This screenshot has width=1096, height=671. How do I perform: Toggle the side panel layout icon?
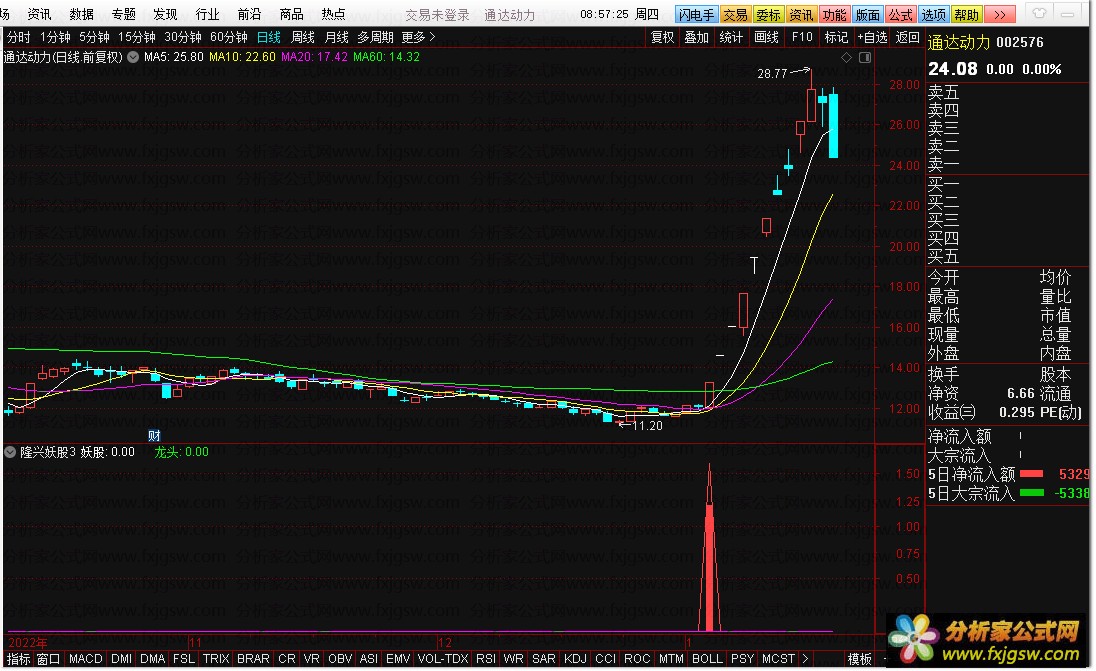[865, 57]
